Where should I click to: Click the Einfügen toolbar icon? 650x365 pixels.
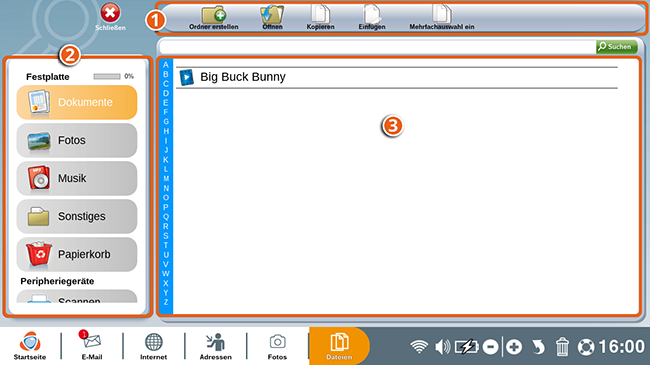[x=372, y=14]
